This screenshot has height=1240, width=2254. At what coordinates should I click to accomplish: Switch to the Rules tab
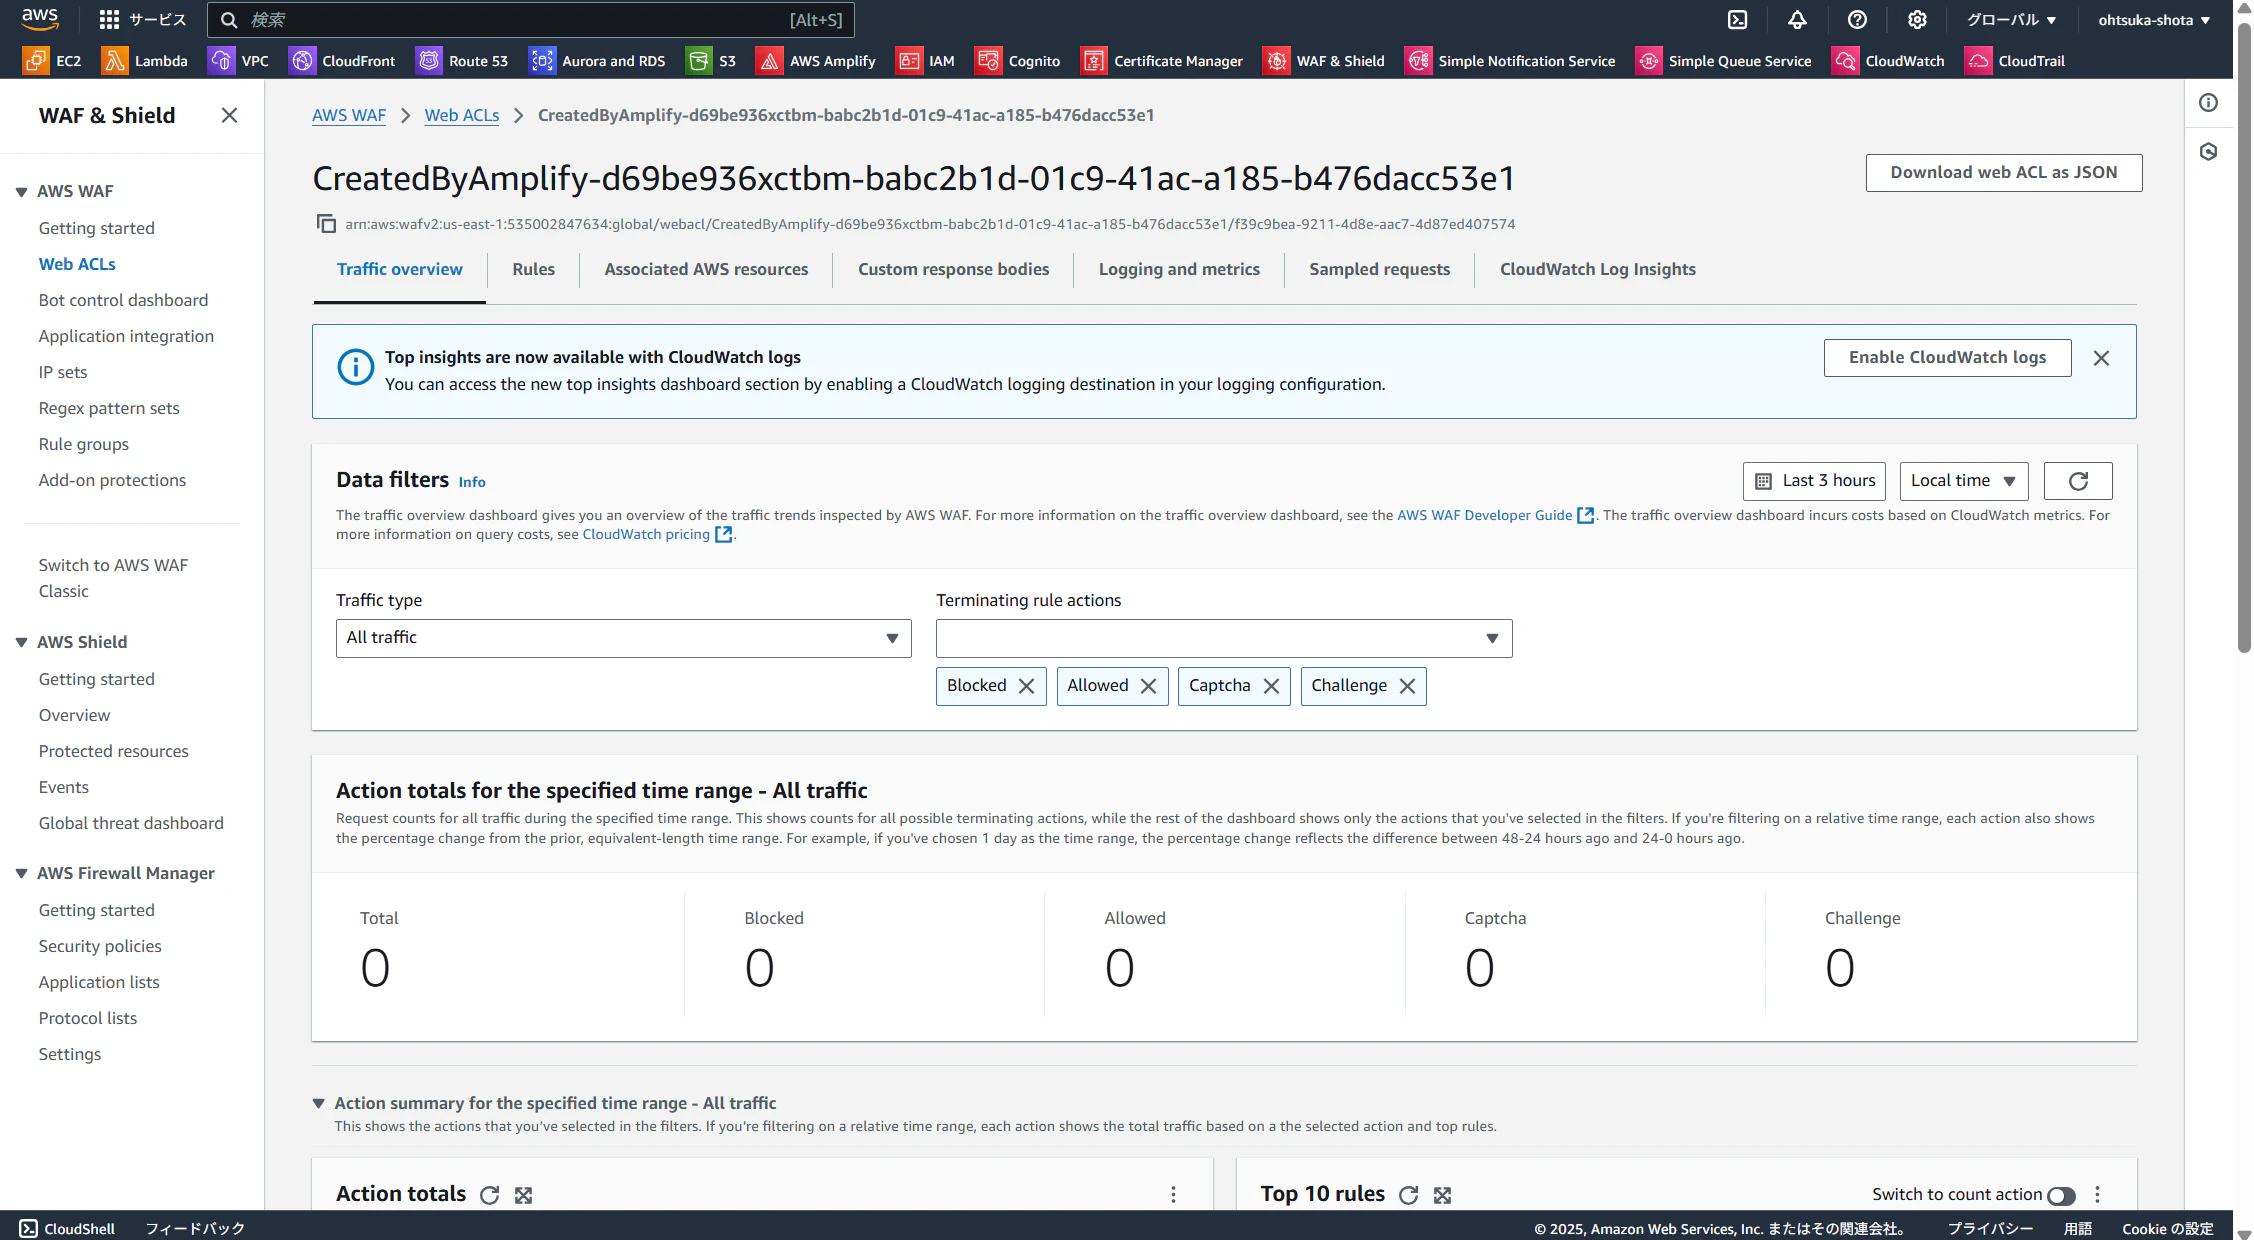tap(533, 269)
